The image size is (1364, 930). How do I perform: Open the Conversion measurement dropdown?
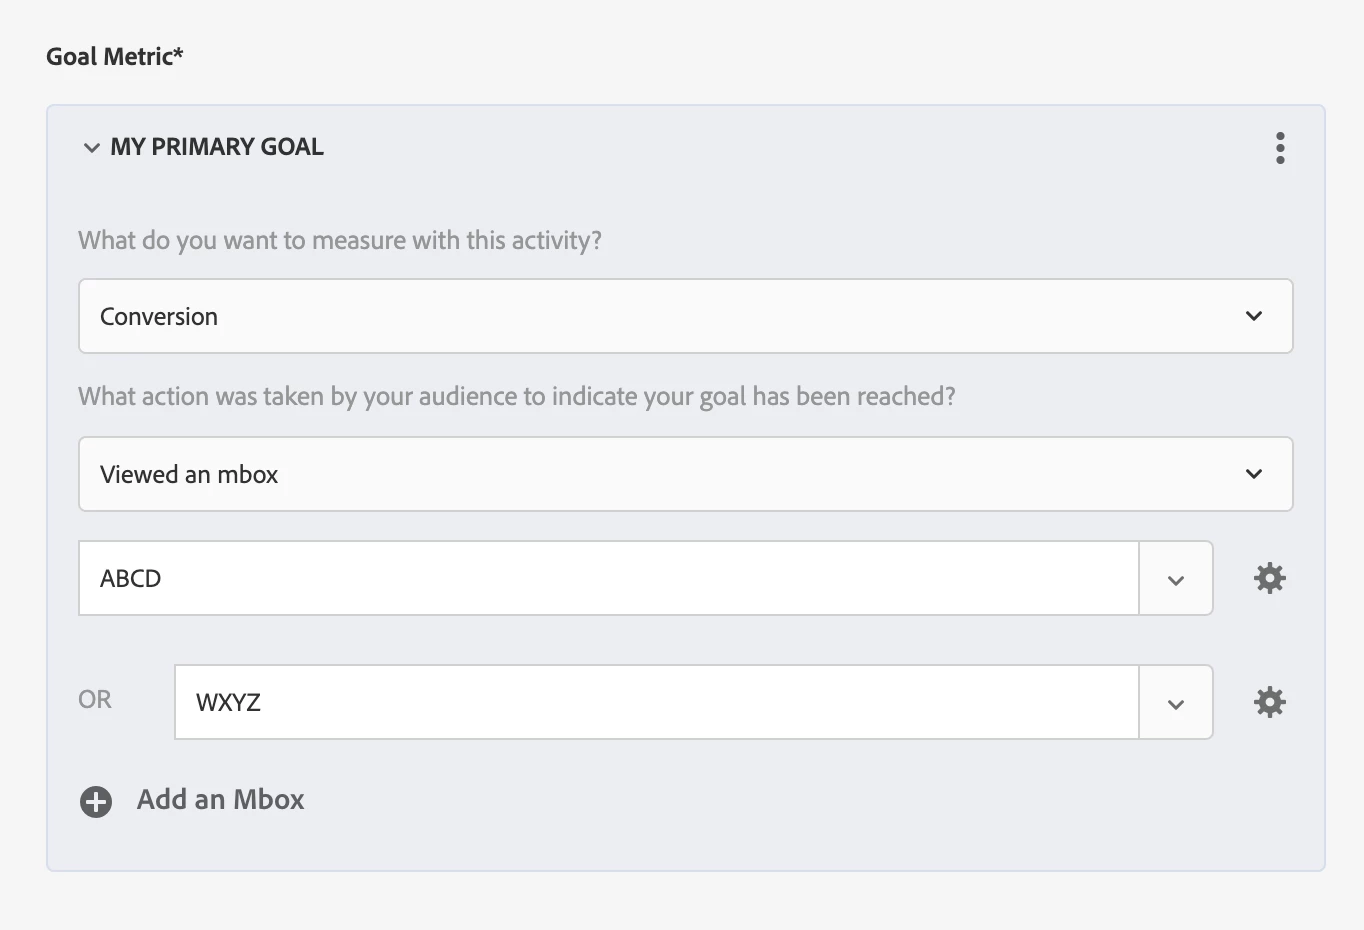(685, 316)
